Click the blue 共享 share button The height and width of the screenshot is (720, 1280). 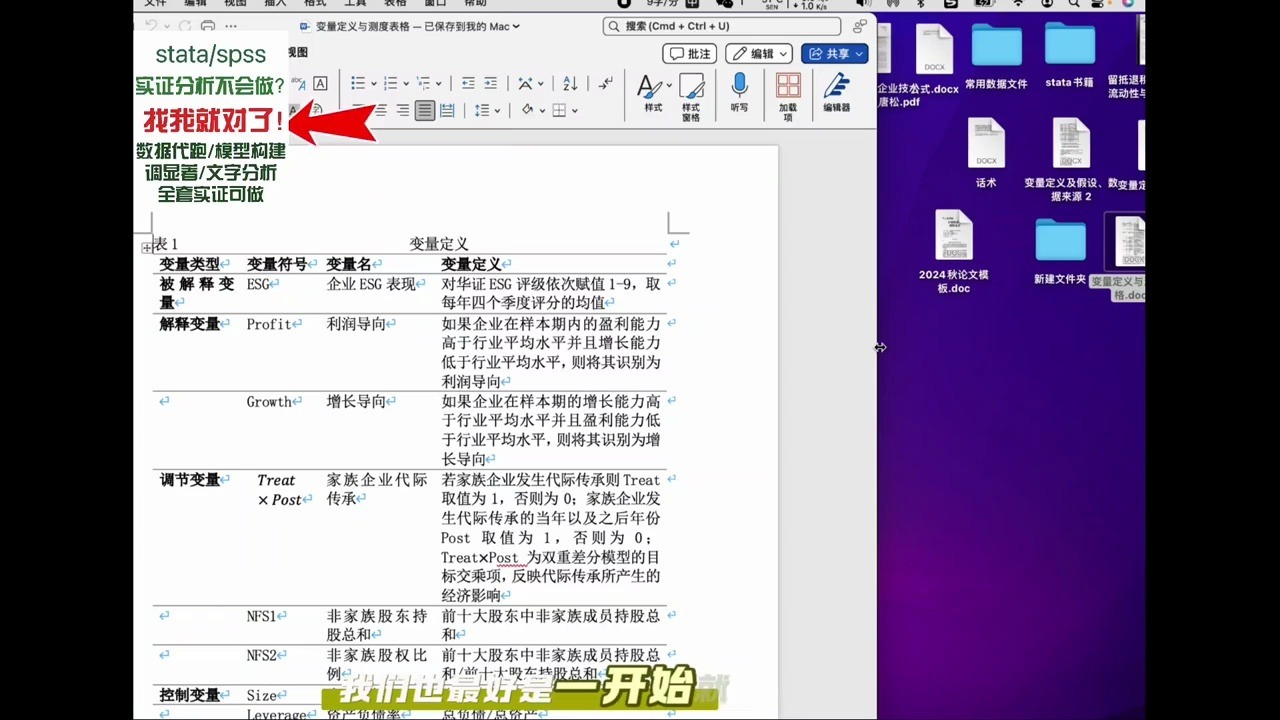pyautogui.click(x=834, y=54)
